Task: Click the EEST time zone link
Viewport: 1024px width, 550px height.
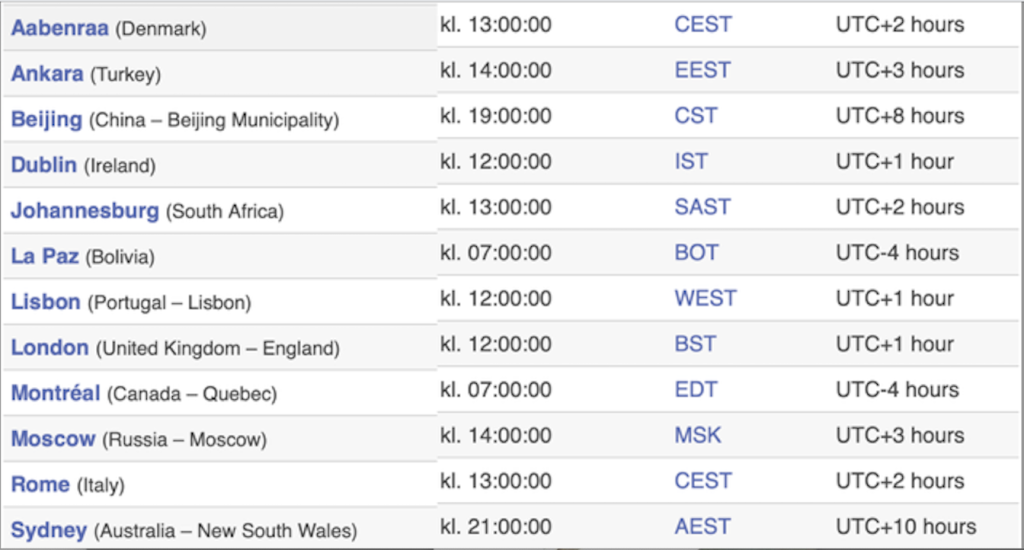Action: coord(702,70)
